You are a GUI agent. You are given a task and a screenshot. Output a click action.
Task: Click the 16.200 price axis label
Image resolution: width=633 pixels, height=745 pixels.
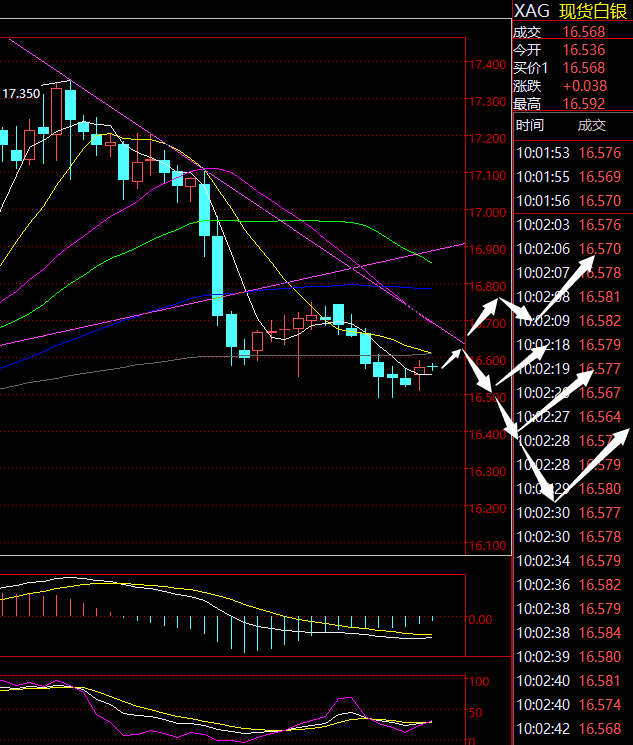point(488,509)
